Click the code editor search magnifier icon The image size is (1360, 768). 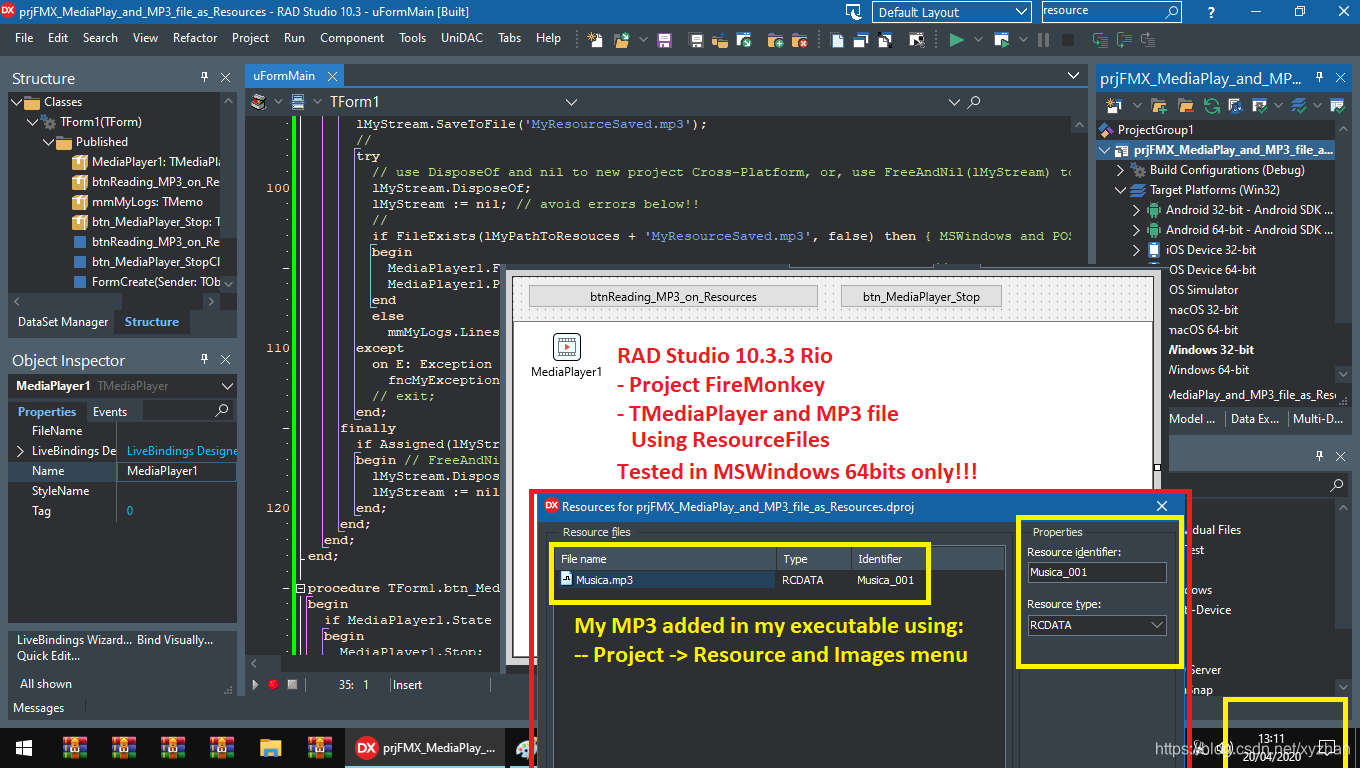972,102
